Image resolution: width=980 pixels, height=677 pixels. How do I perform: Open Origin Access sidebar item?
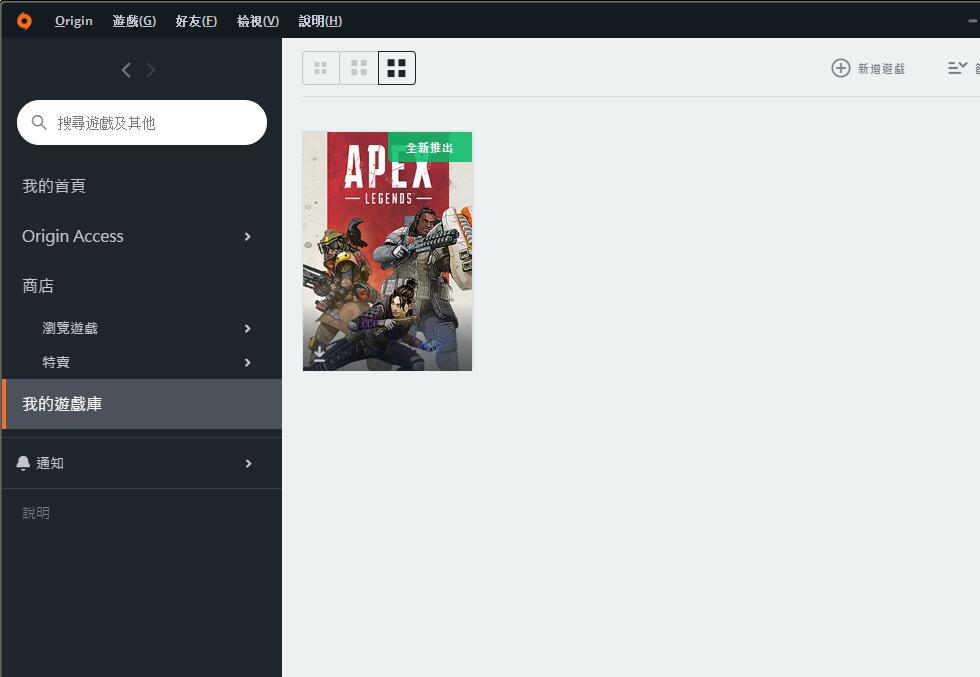coord(72,236)
